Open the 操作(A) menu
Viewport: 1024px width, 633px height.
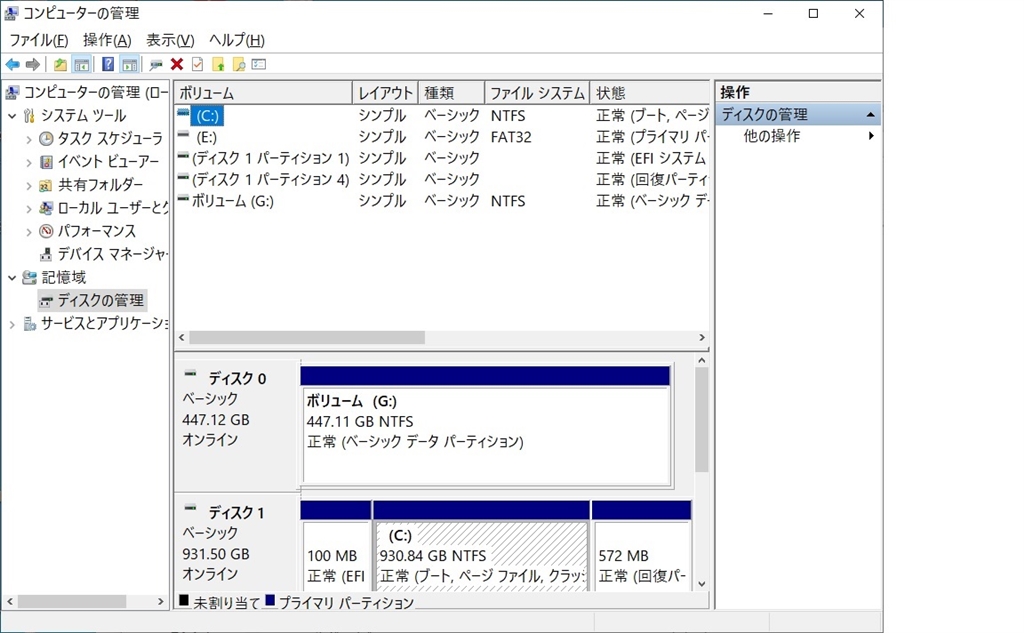tap(107, 41)
